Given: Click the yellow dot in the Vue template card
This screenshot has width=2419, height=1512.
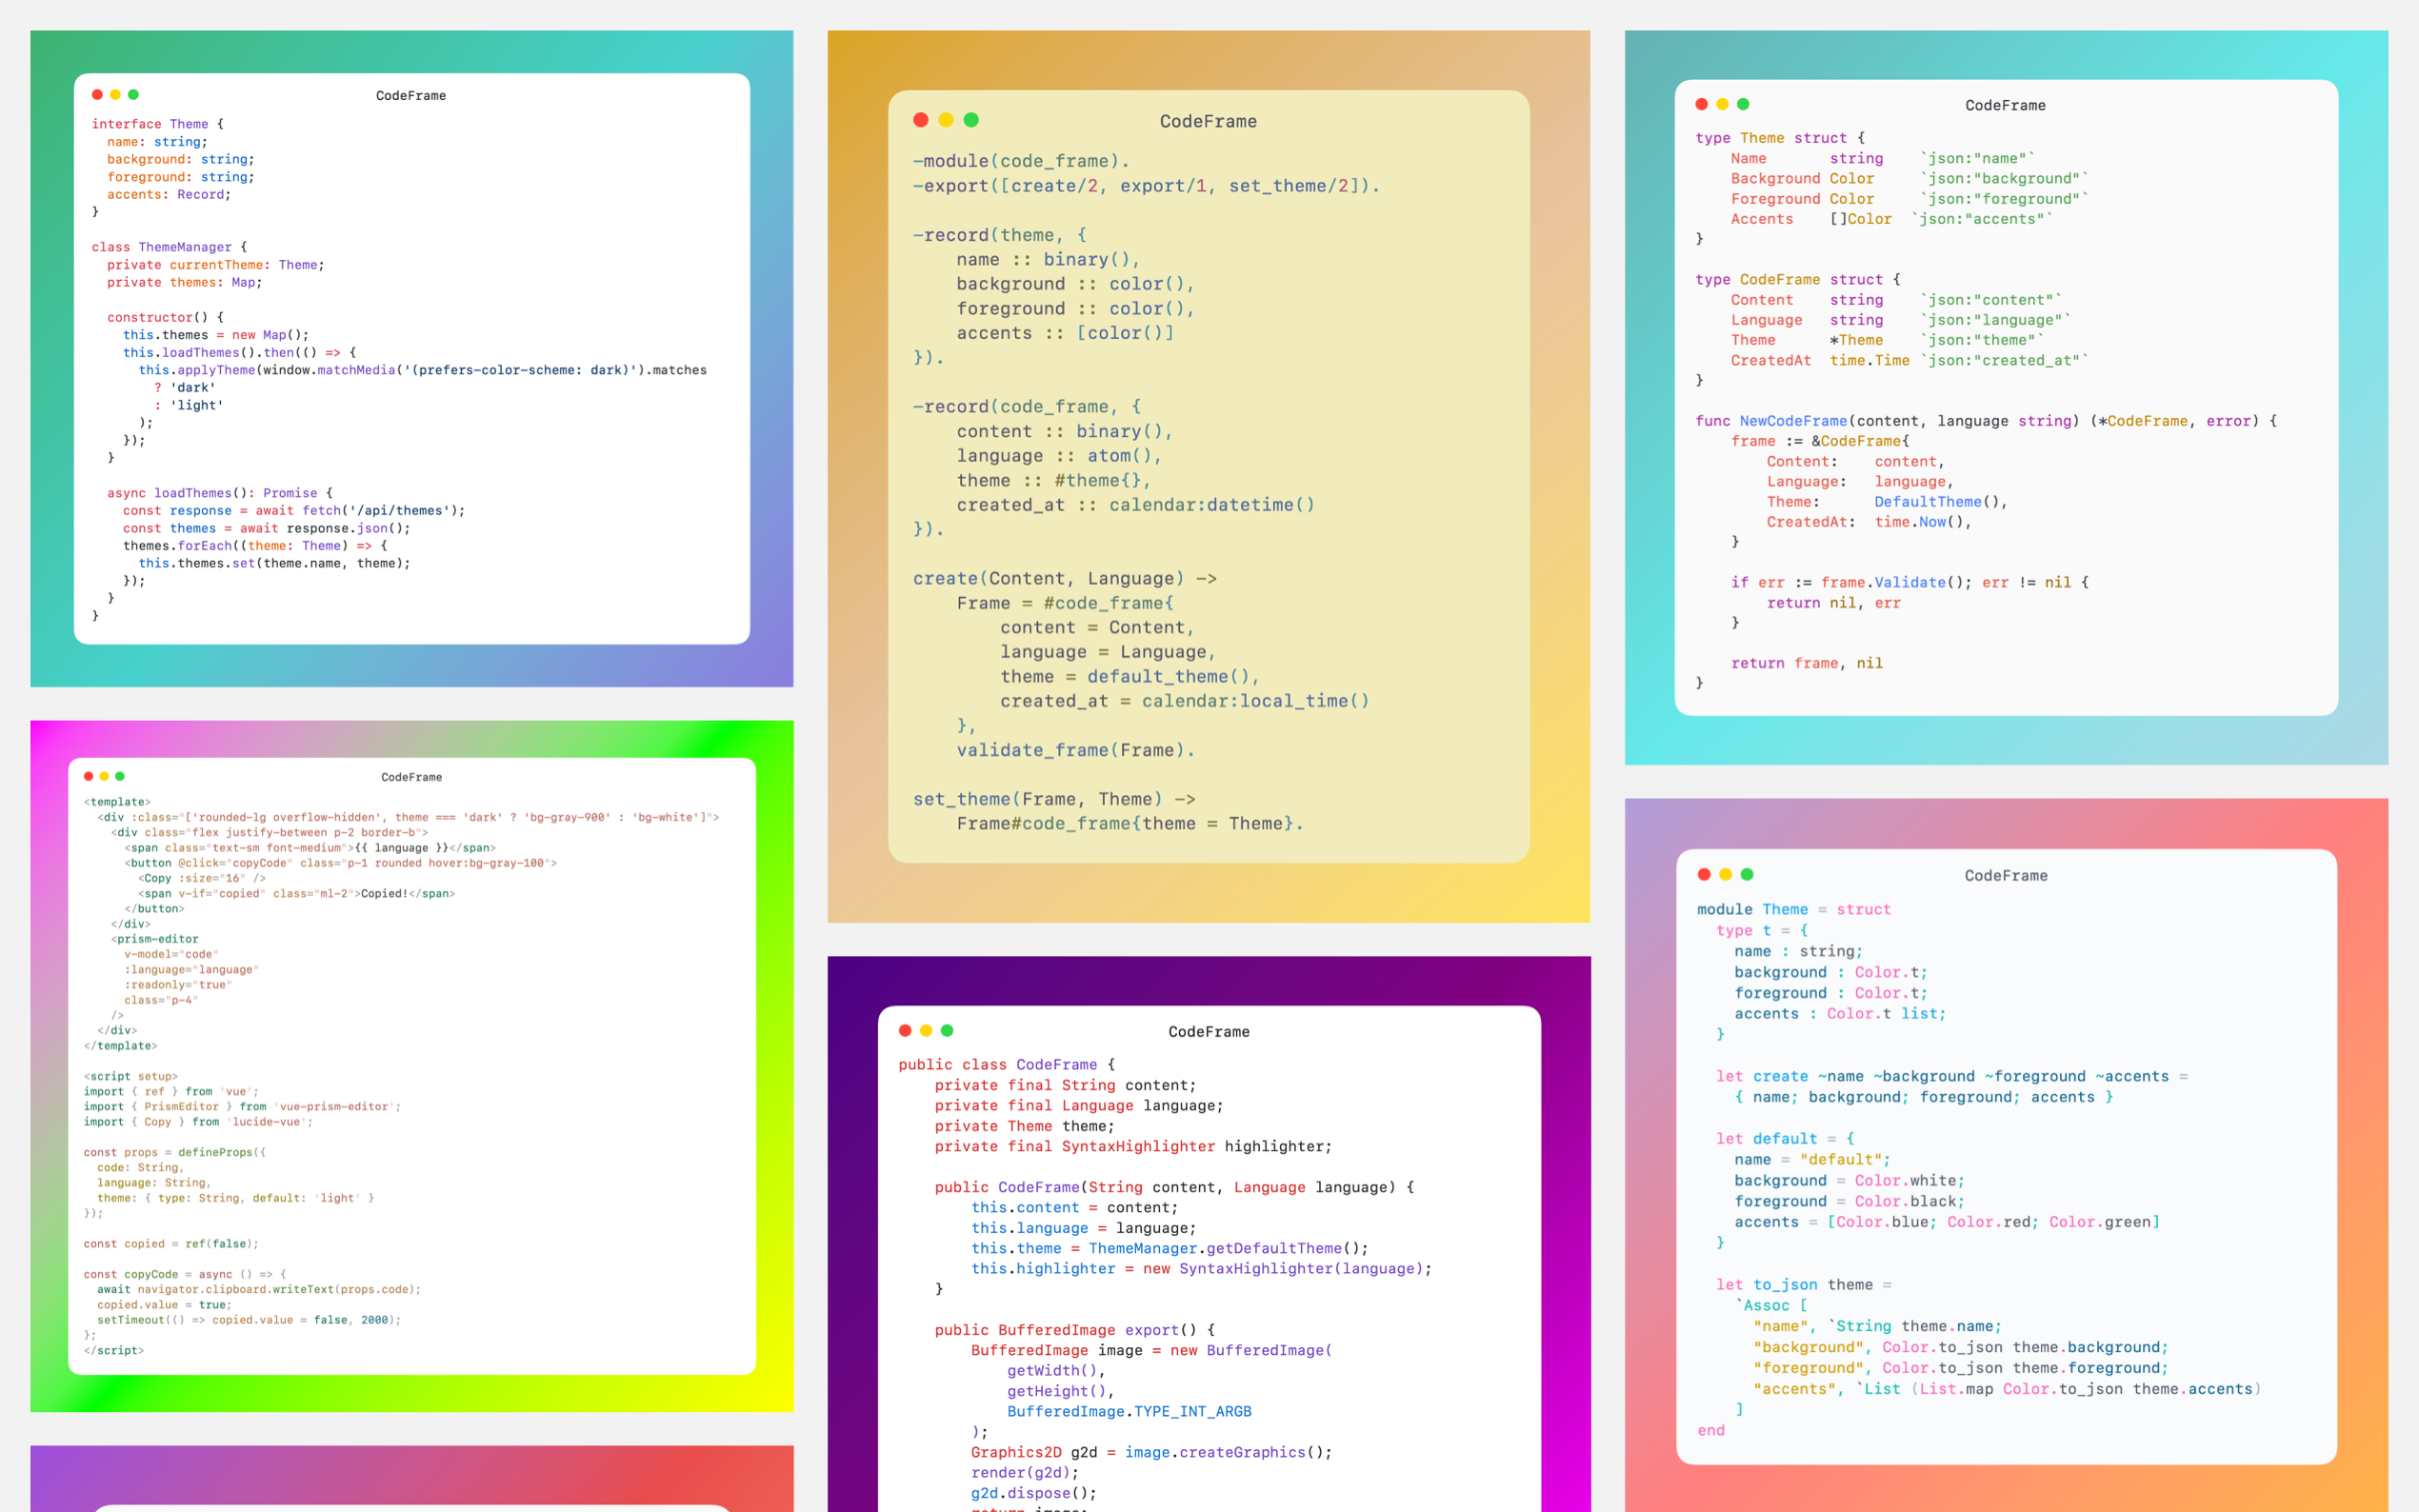Looking at the screenshot, I should pyautogui.click(x=104, y=776).
